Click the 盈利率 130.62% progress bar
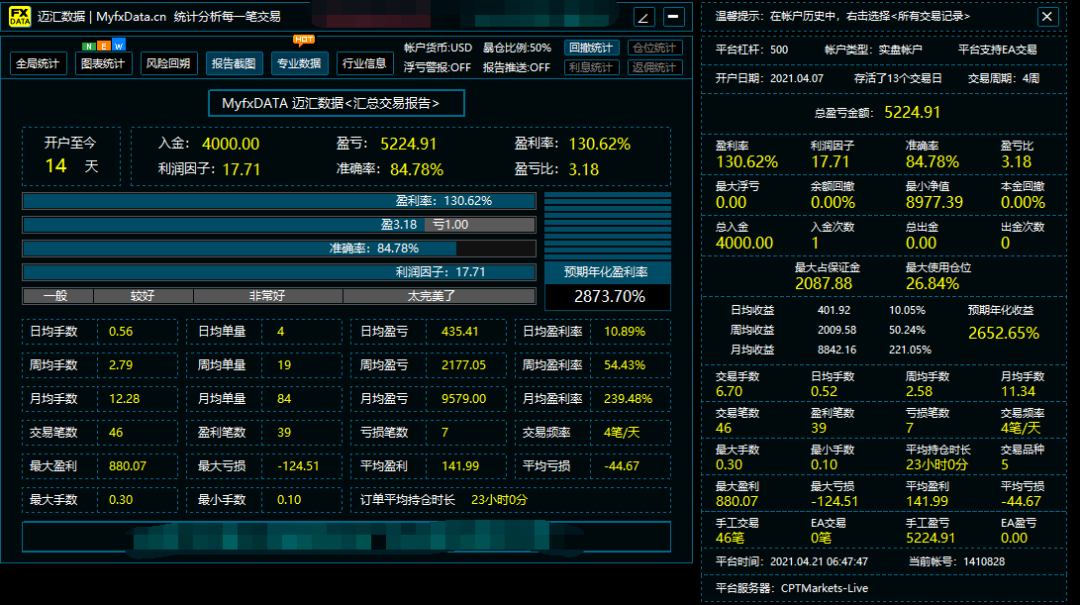Viewport: 1080px width, 605px height. point(279,201)
